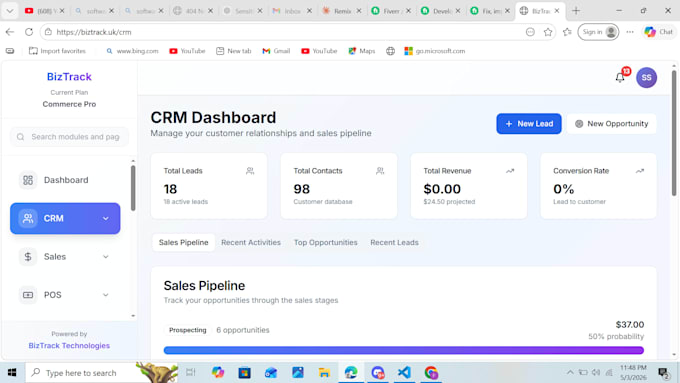Click the search magnifier icon in sidebar
This screenshot has height=383, width=680.
20,137
